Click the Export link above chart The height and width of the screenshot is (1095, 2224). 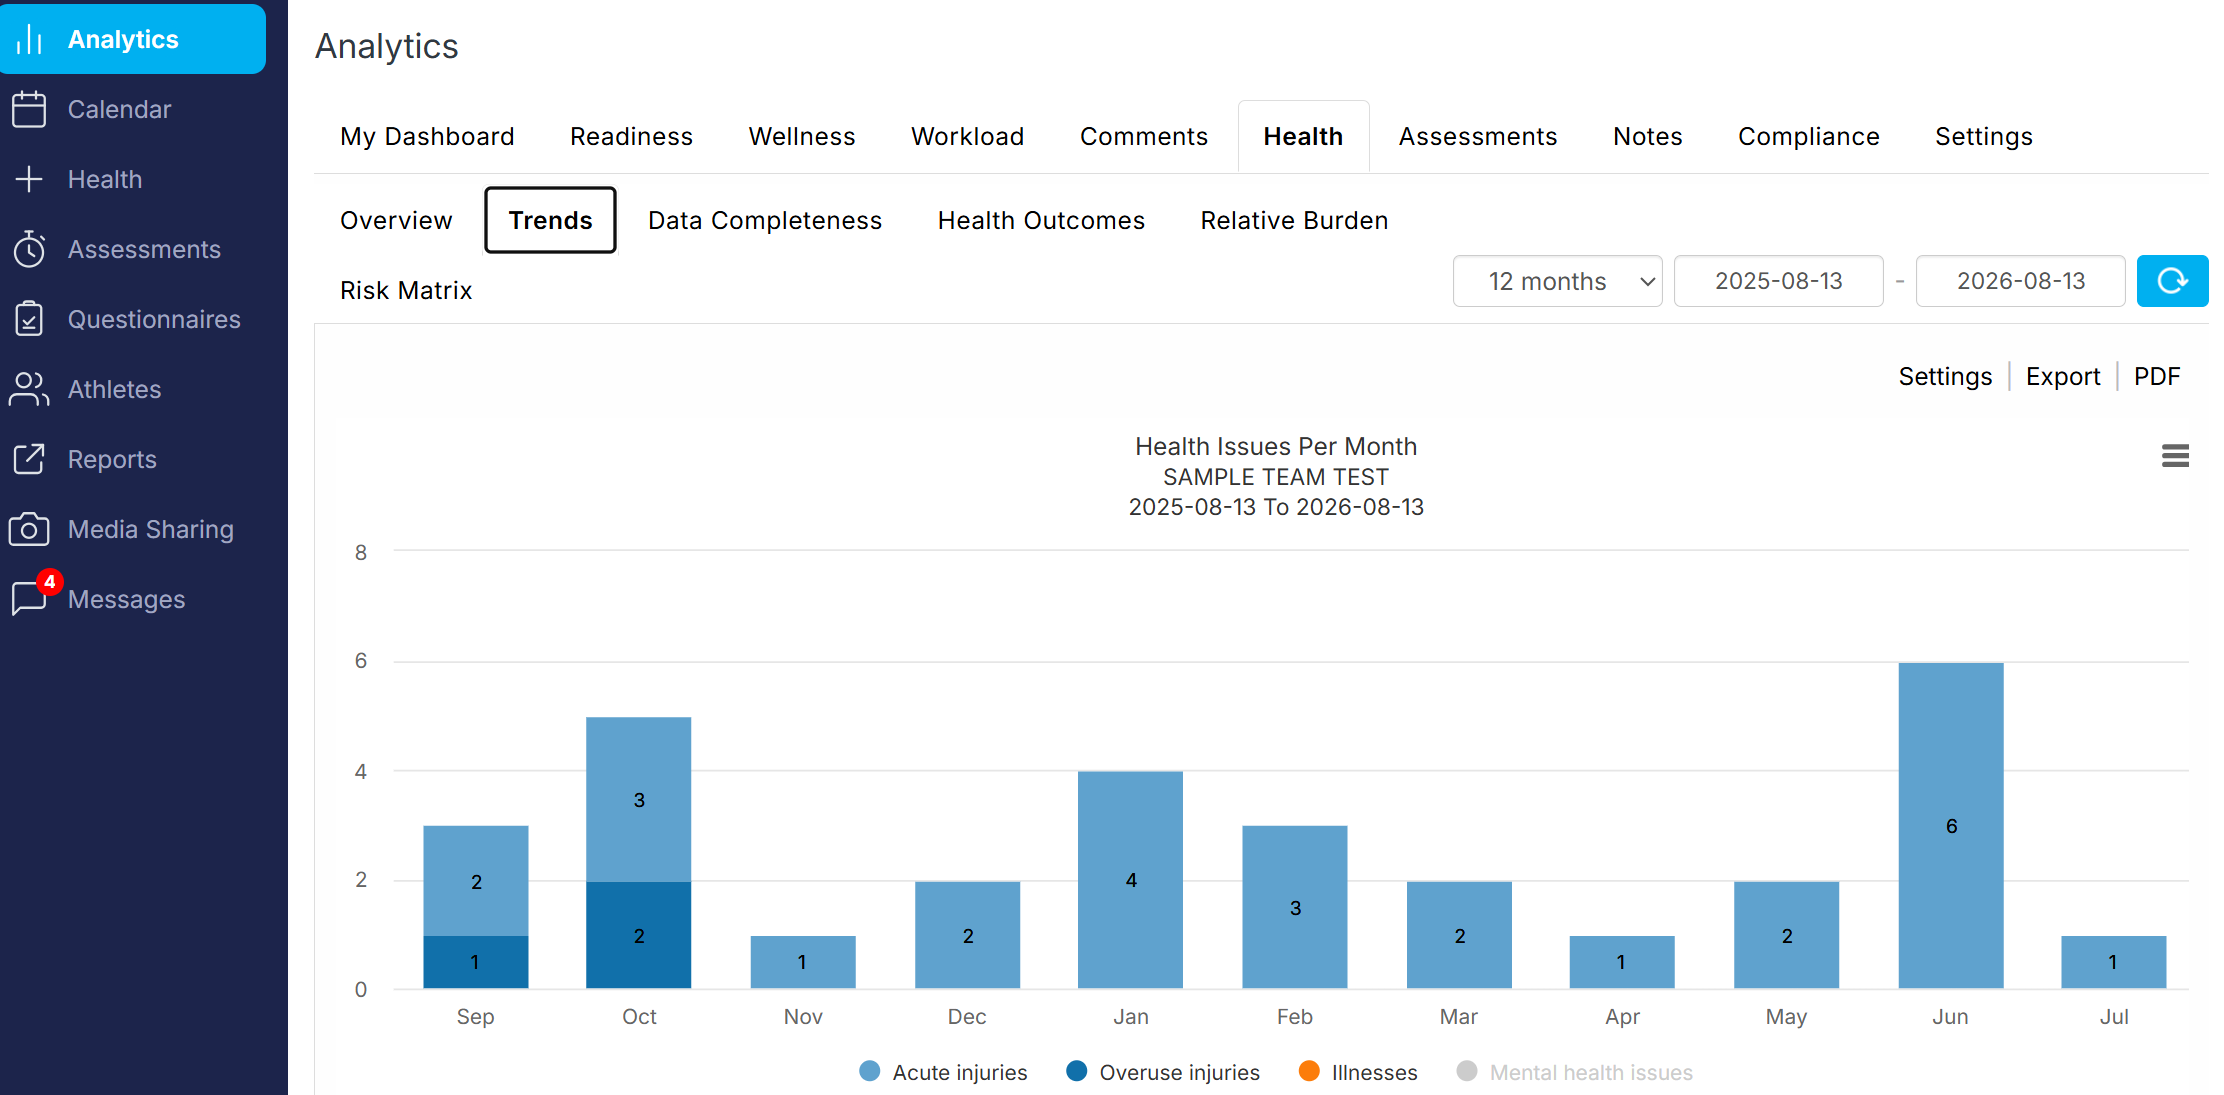2062,376
